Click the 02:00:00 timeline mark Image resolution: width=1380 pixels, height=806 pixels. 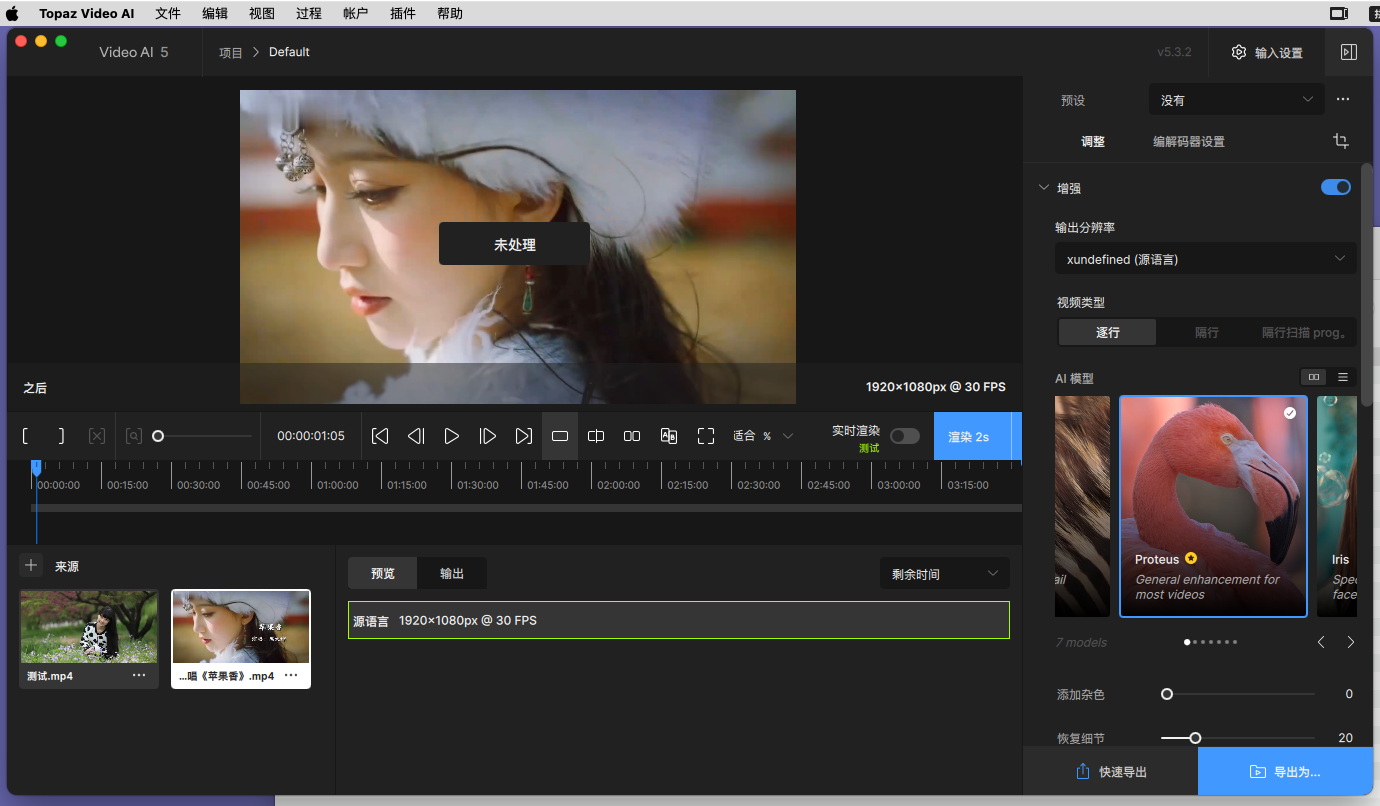coord(618,485)
